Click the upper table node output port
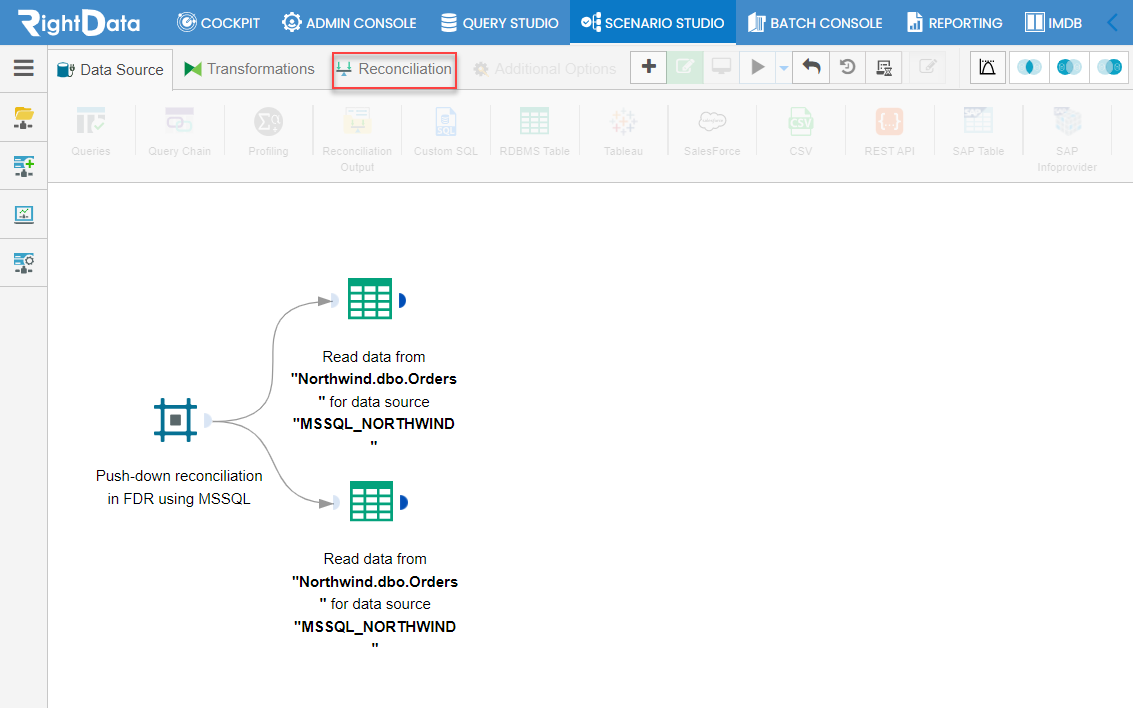 (x=402, y=300)
